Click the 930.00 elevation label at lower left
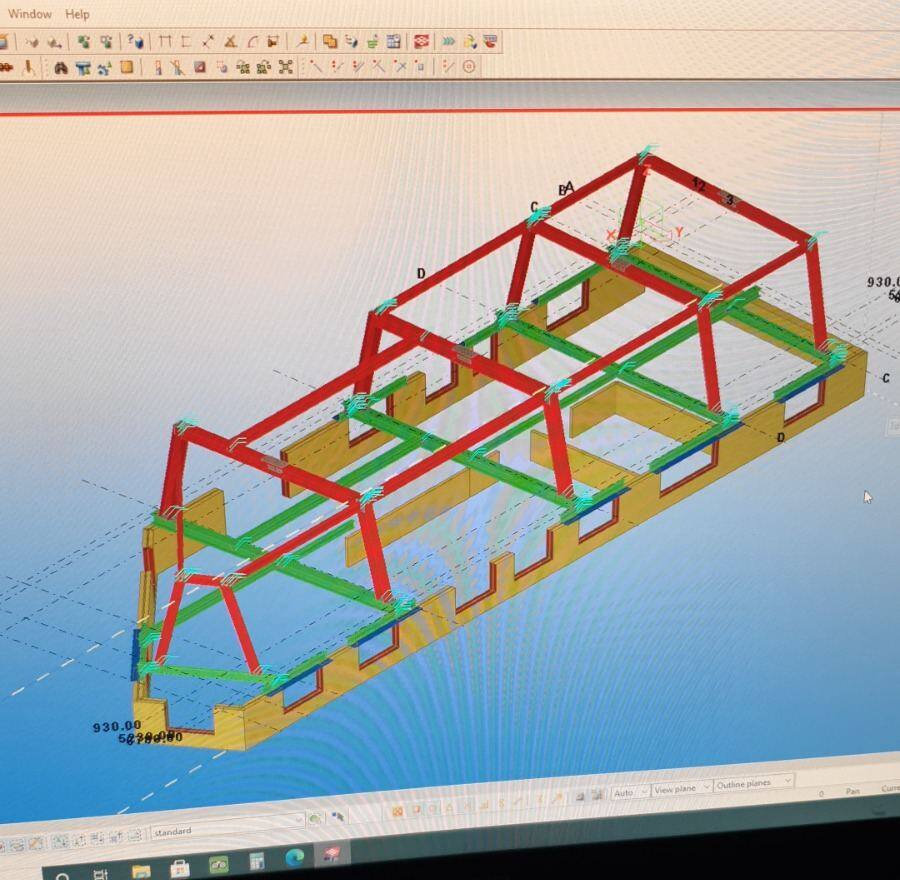 point(117,727)
